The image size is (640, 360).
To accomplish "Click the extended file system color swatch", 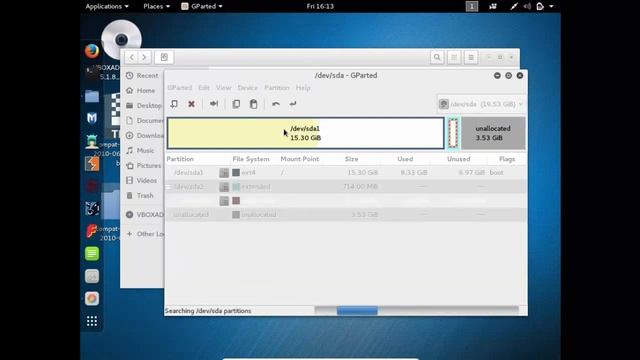I will click(236, 187).
